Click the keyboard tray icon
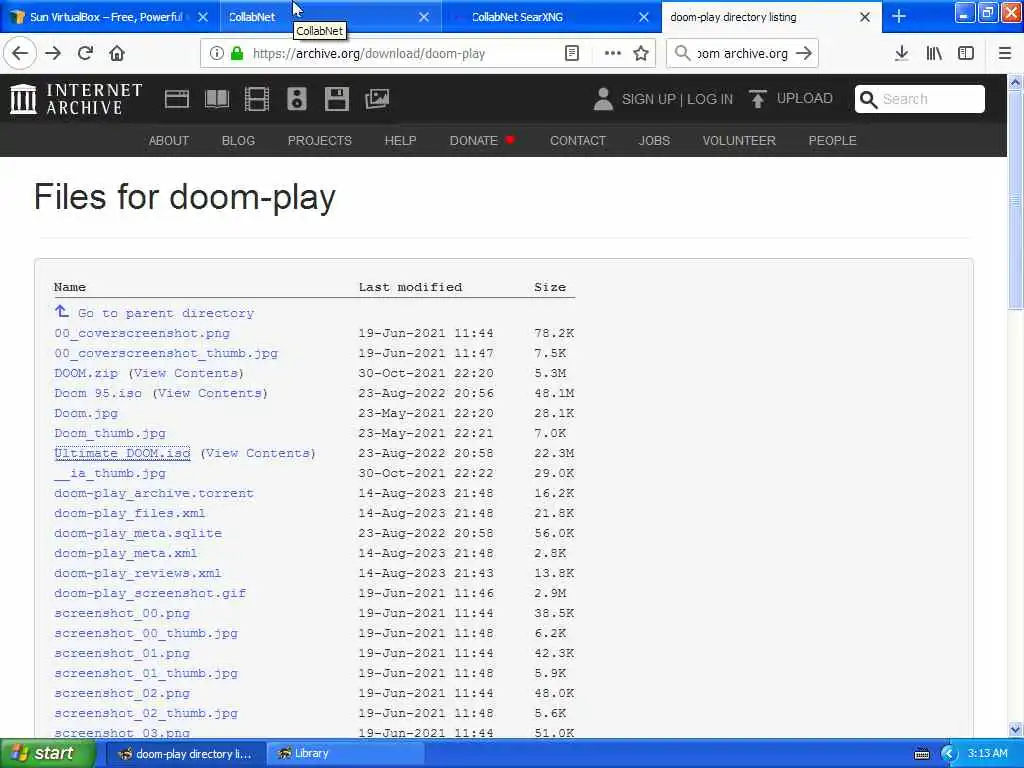The height and width of the screenshot is (768, 1024). click(x=921, y=754)
